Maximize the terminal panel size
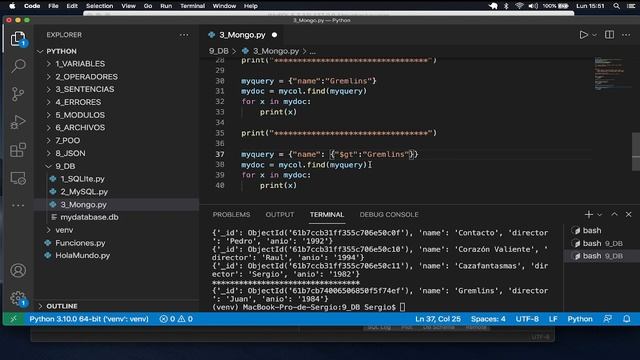The width and height of the screenshot is (640, 360). coord(614,214)
